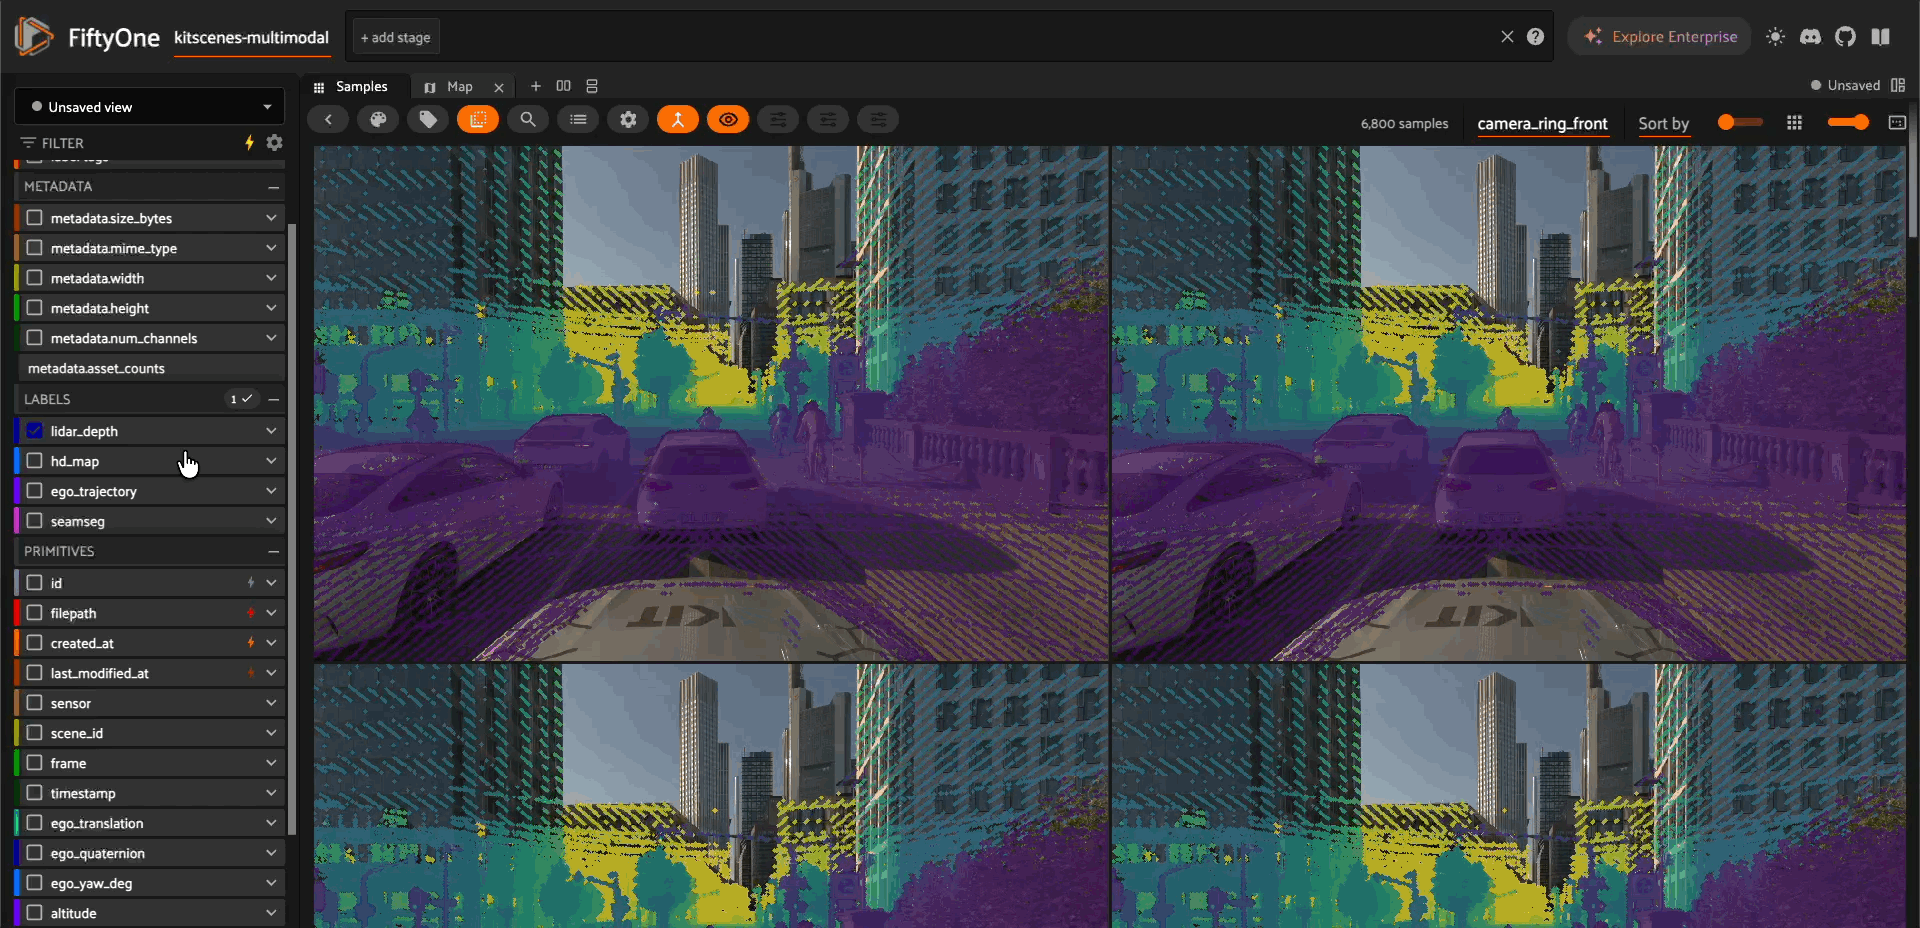Expand the frame field filter
This screenshot has height=928, width=1920.
[x=271, y=763]
